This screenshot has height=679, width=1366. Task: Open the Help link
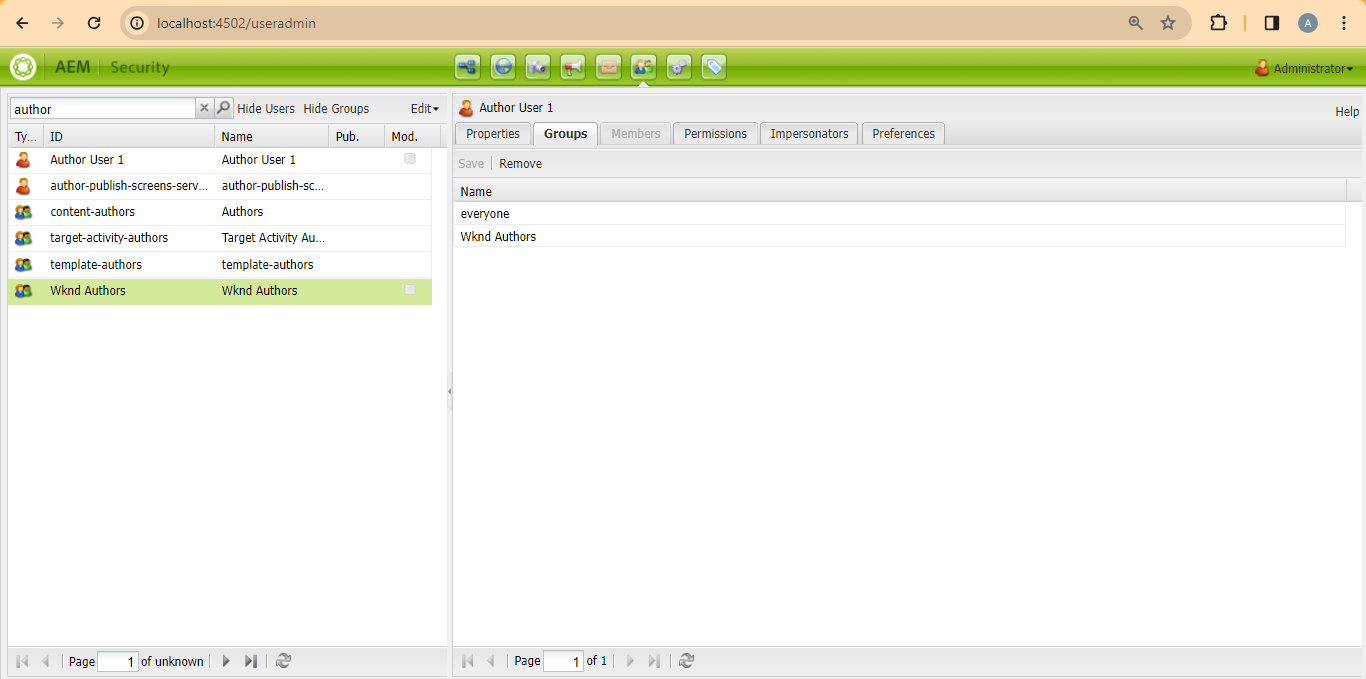[1346, 112]
